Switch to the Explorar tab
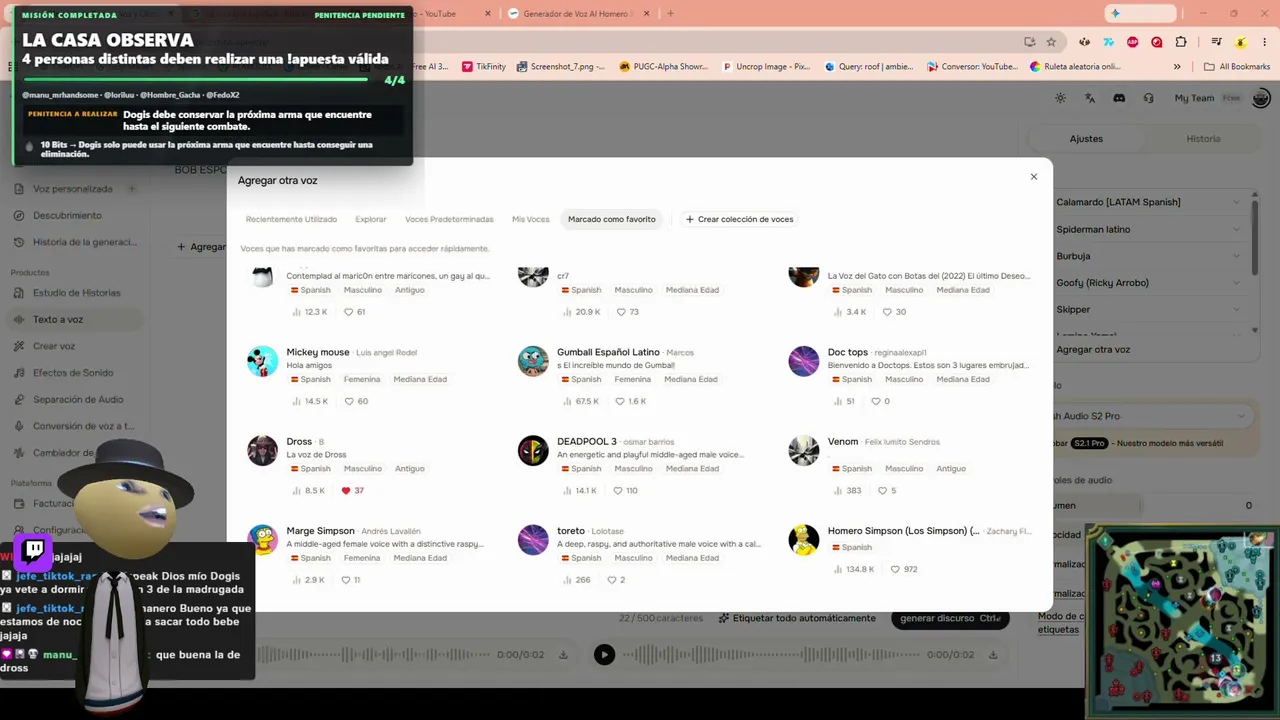The height and width of the screenshot is (720, 1280). click(371, 219)
